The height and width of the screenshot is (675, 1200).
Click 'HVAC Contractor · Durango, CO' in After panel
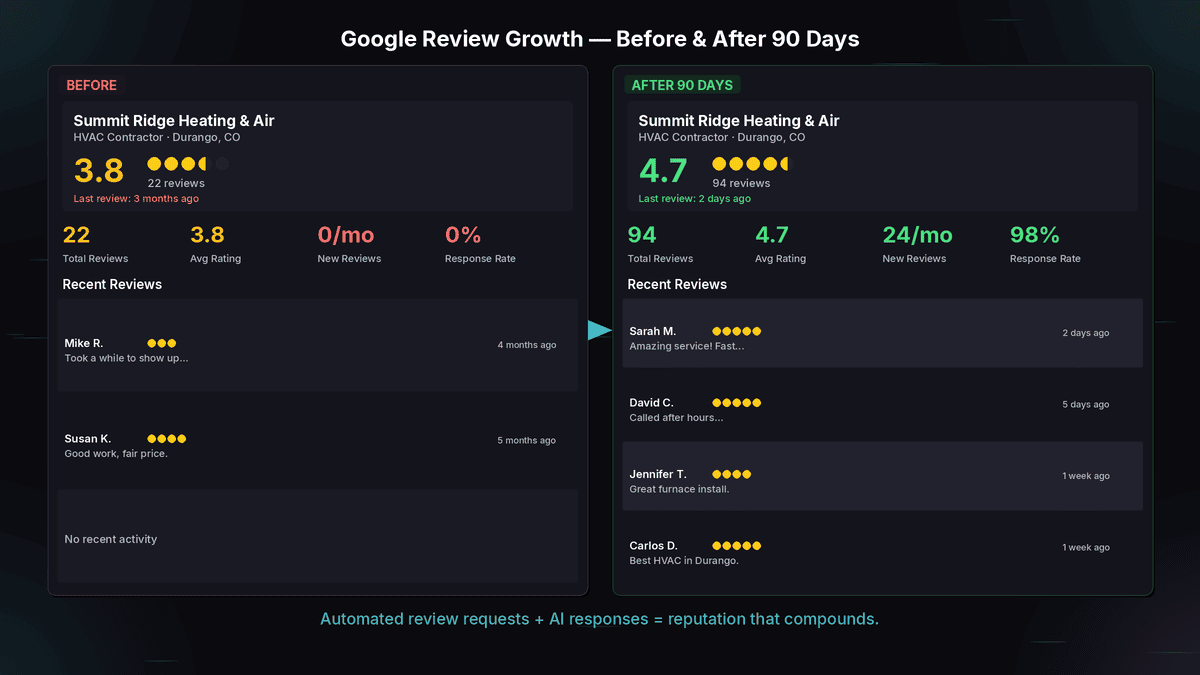click(722, 138)
